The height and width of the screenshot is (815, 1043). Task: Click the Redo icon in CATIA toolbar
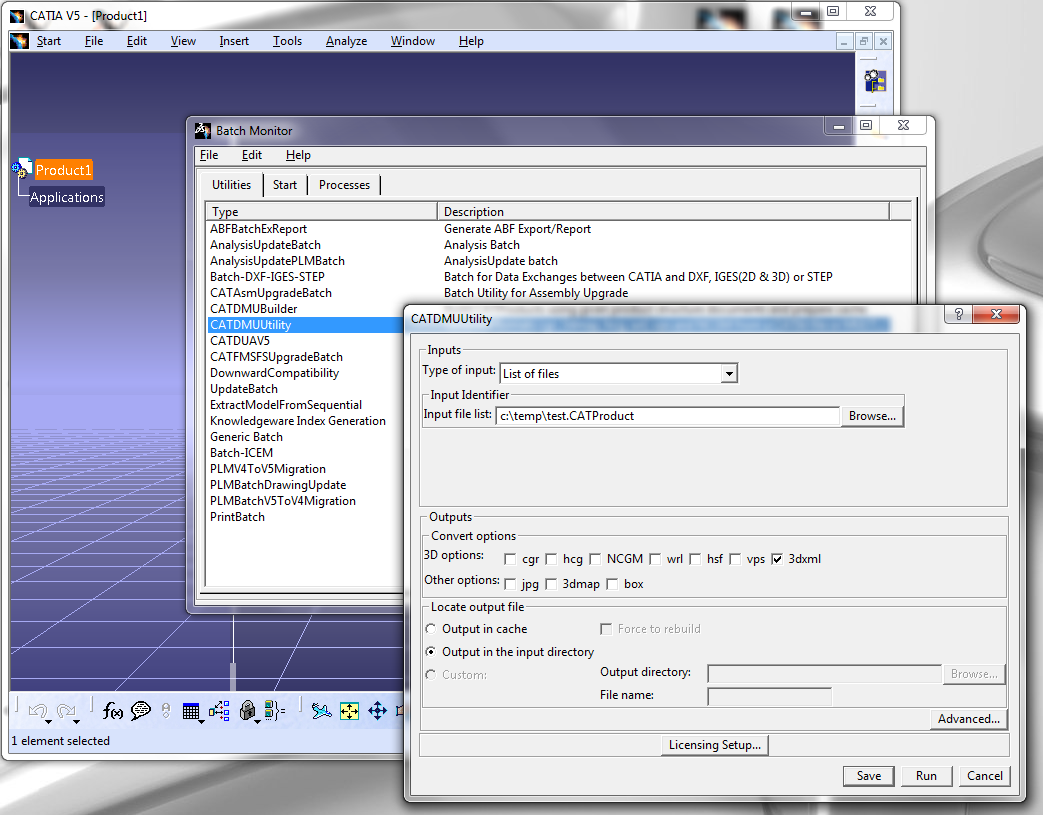tap(66, 711)
